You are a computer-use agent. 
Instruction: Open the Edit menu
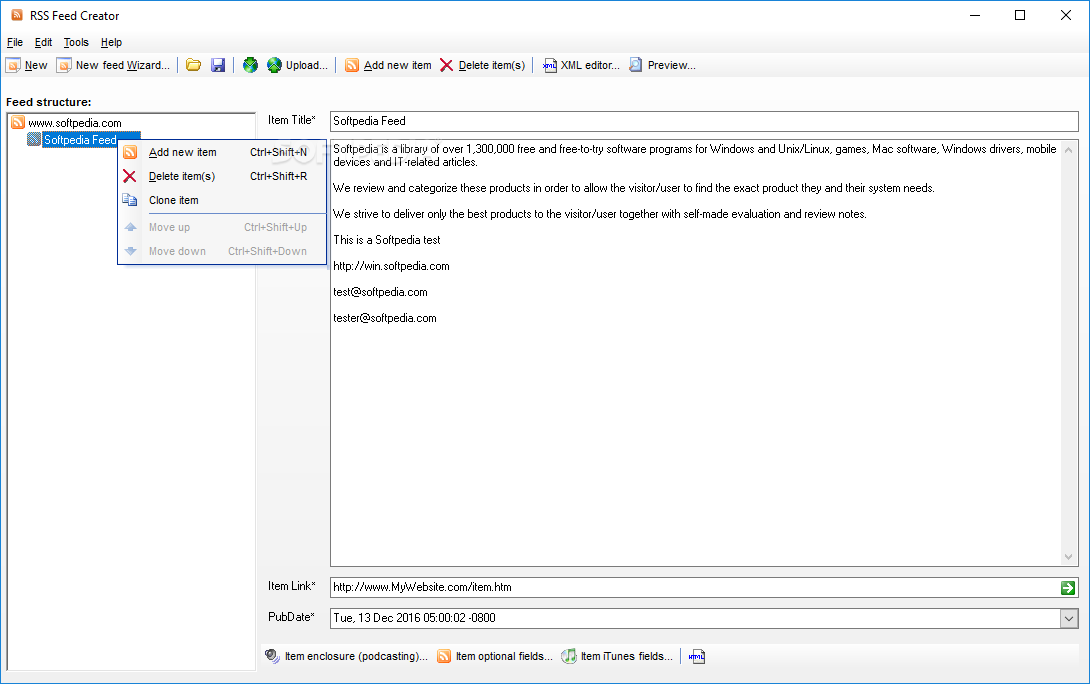[43, 42]
